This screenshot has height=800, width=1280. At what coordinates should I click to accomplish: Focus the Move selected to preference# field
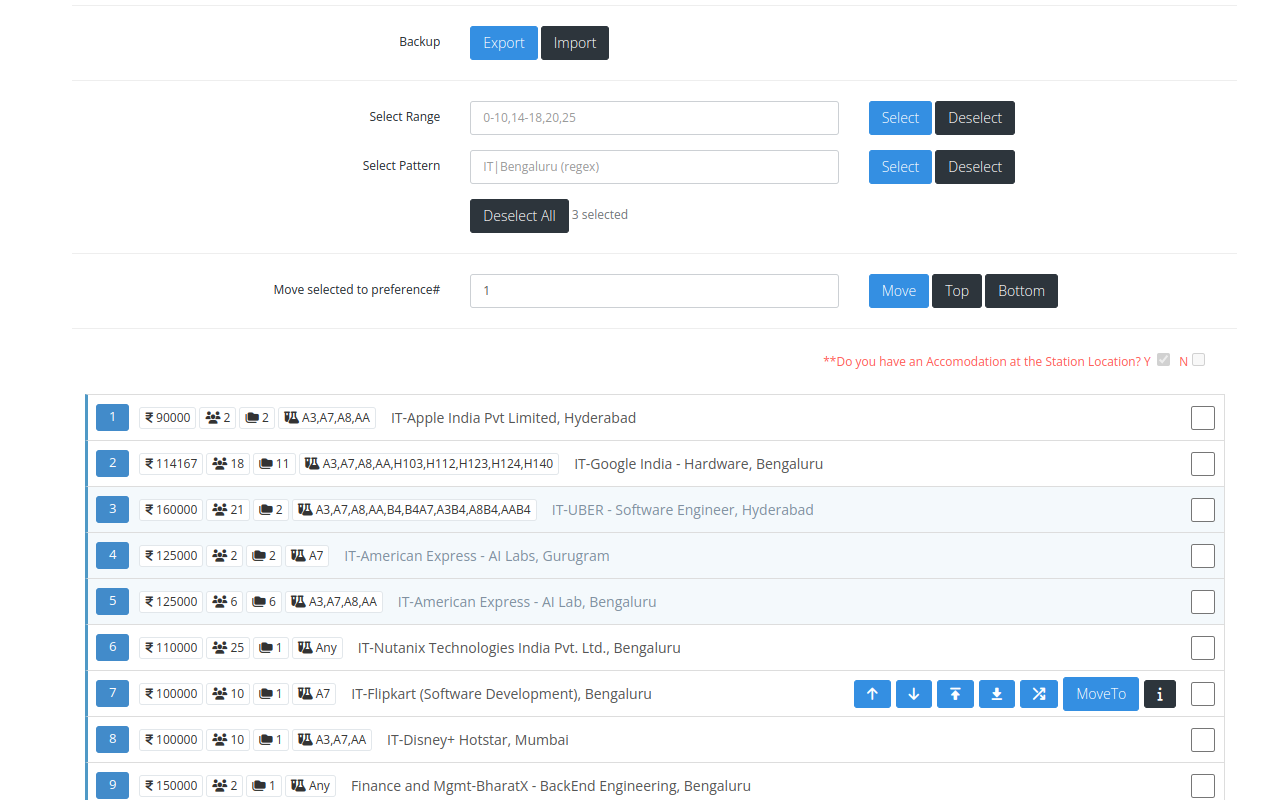pos(654,291)
